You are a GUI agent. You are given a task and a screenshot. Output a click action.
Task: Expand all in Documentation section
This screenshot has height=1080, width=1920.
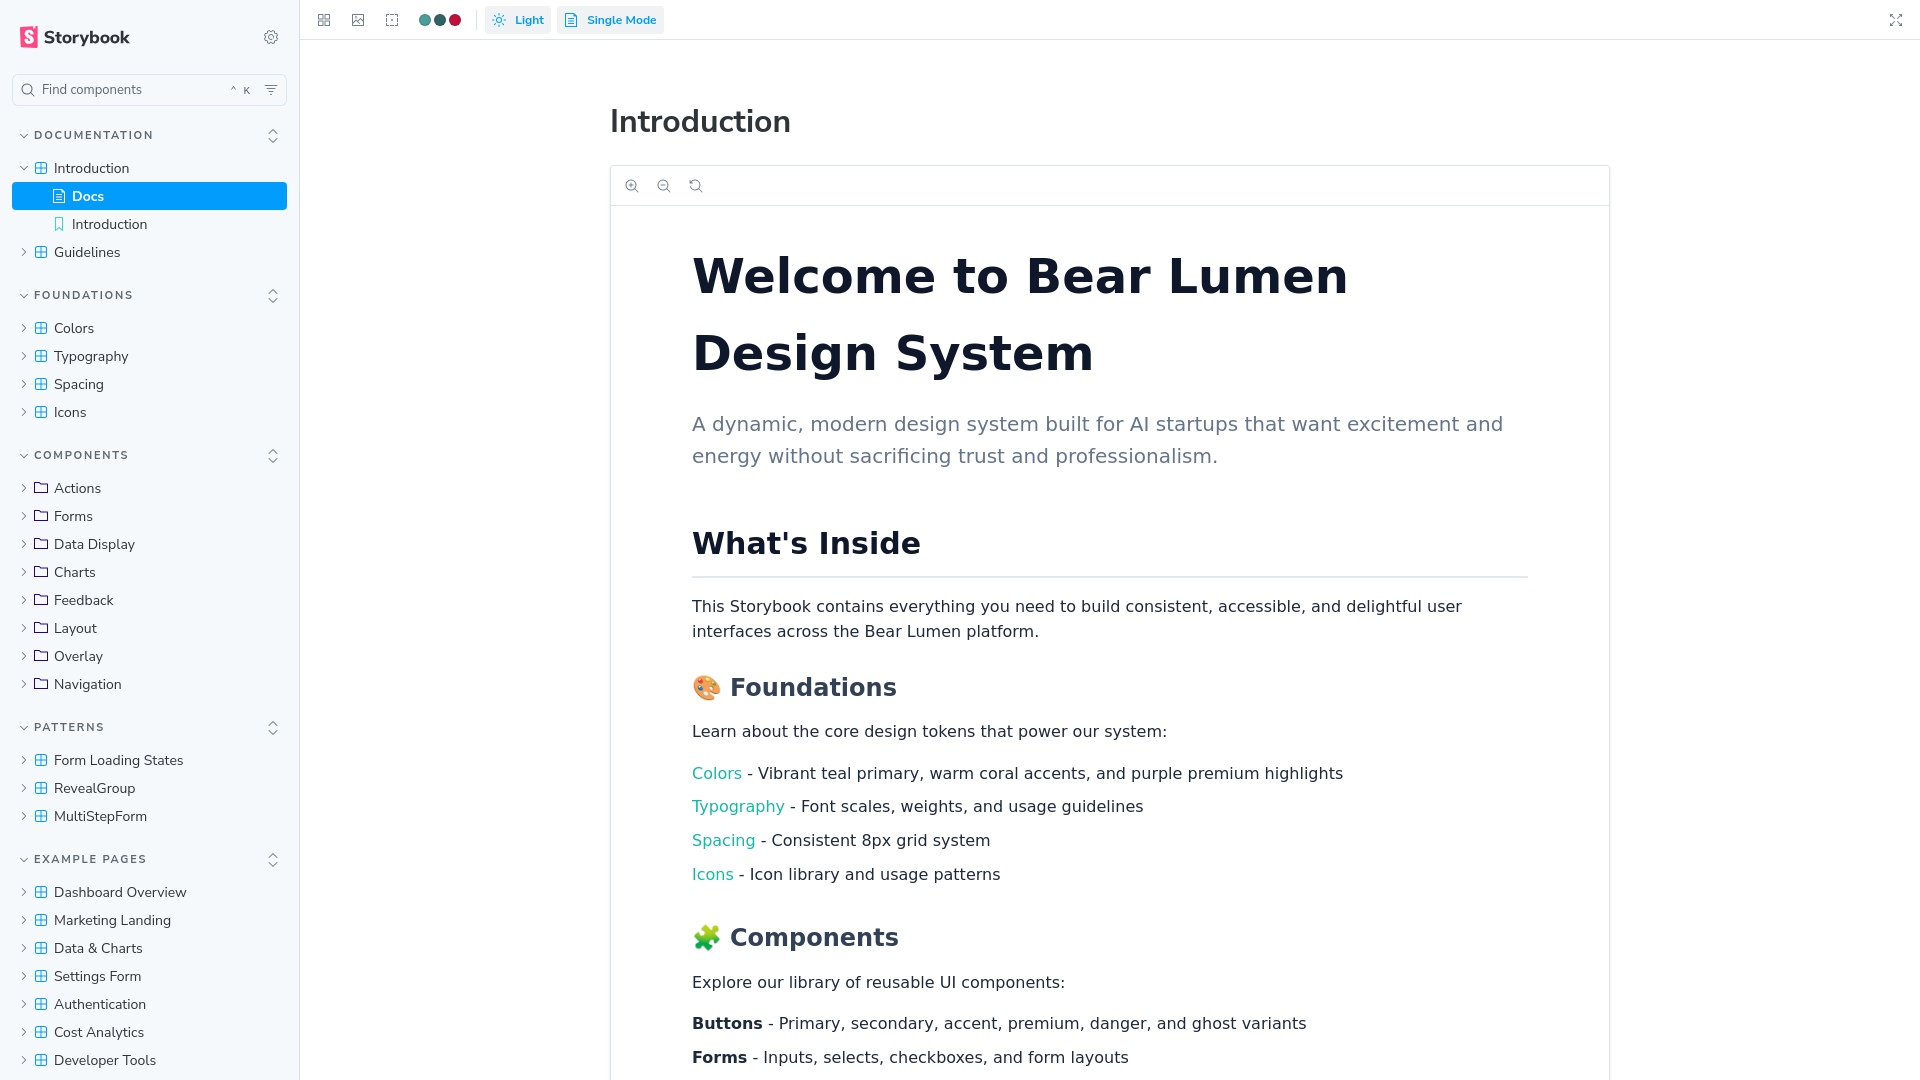click(x=273, y=136)
